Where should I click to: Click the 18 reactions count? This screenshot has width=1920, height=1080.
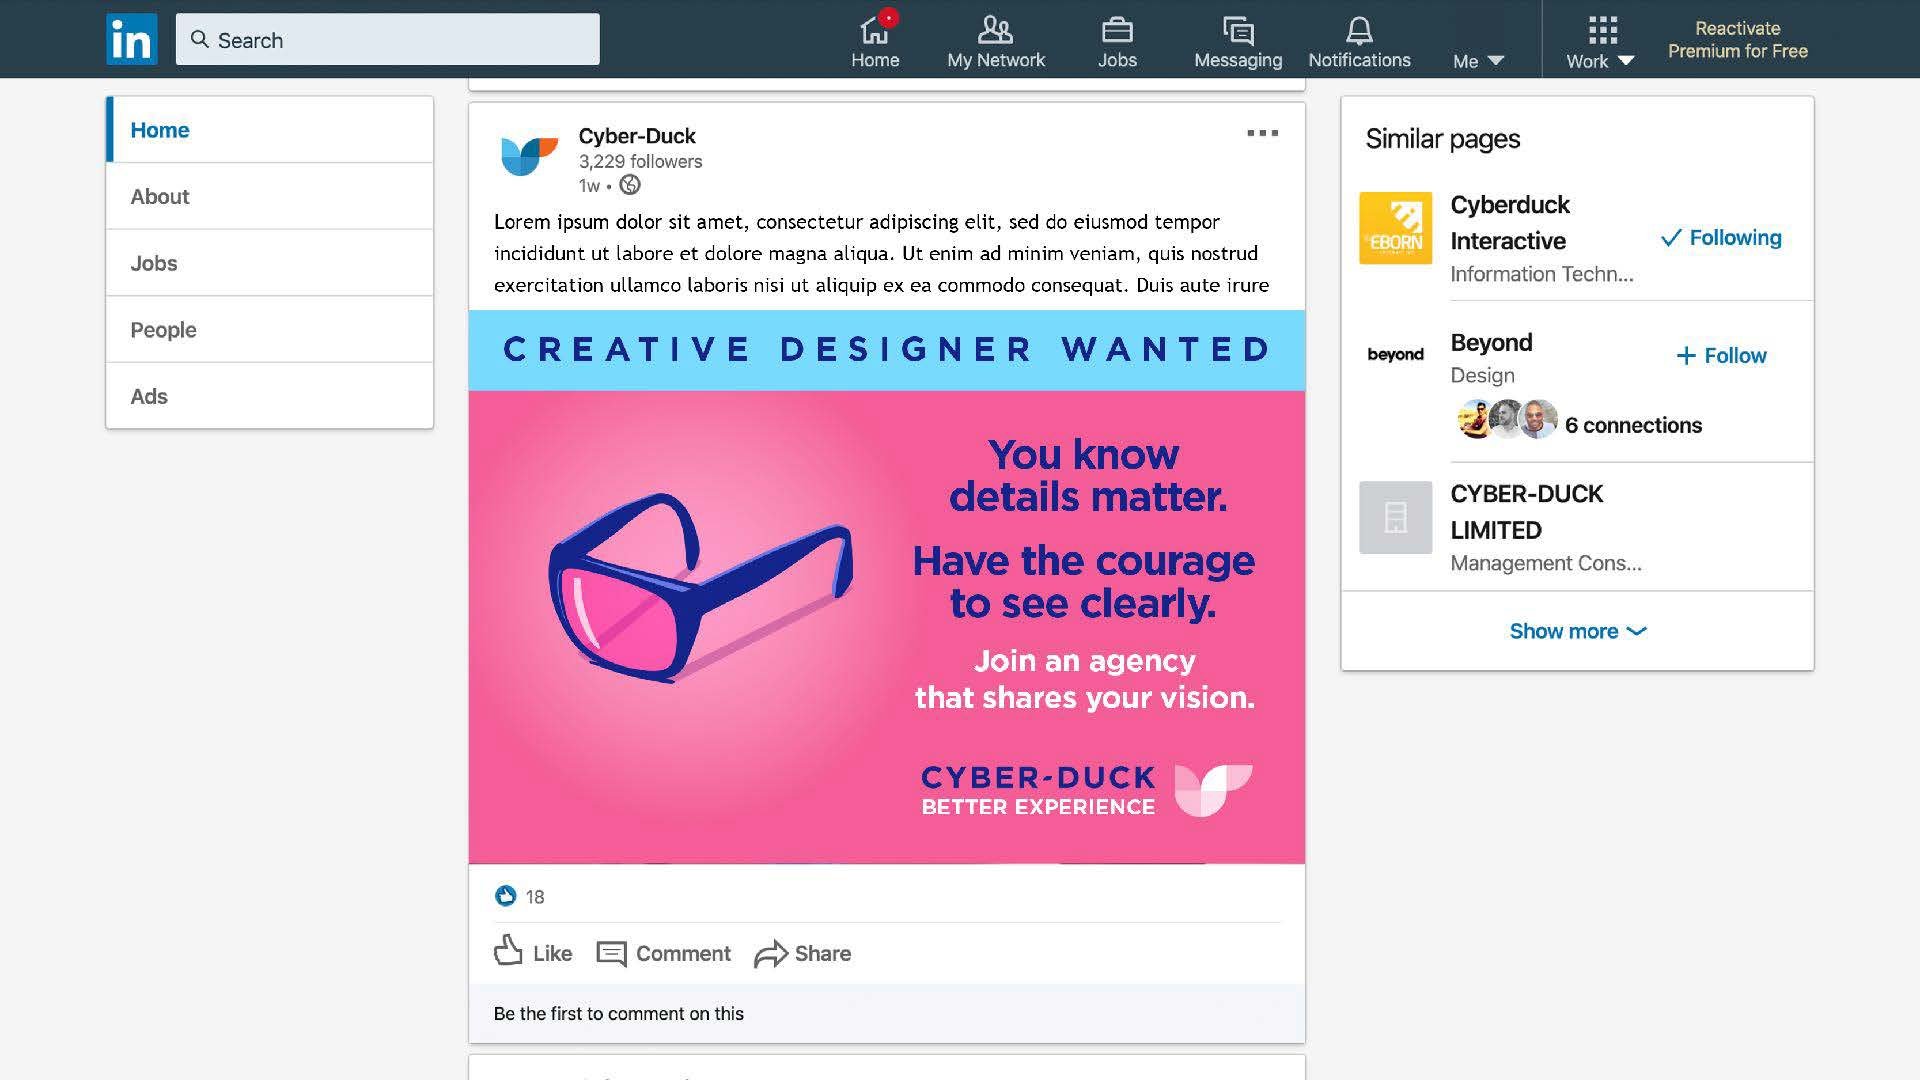(535, 897)
